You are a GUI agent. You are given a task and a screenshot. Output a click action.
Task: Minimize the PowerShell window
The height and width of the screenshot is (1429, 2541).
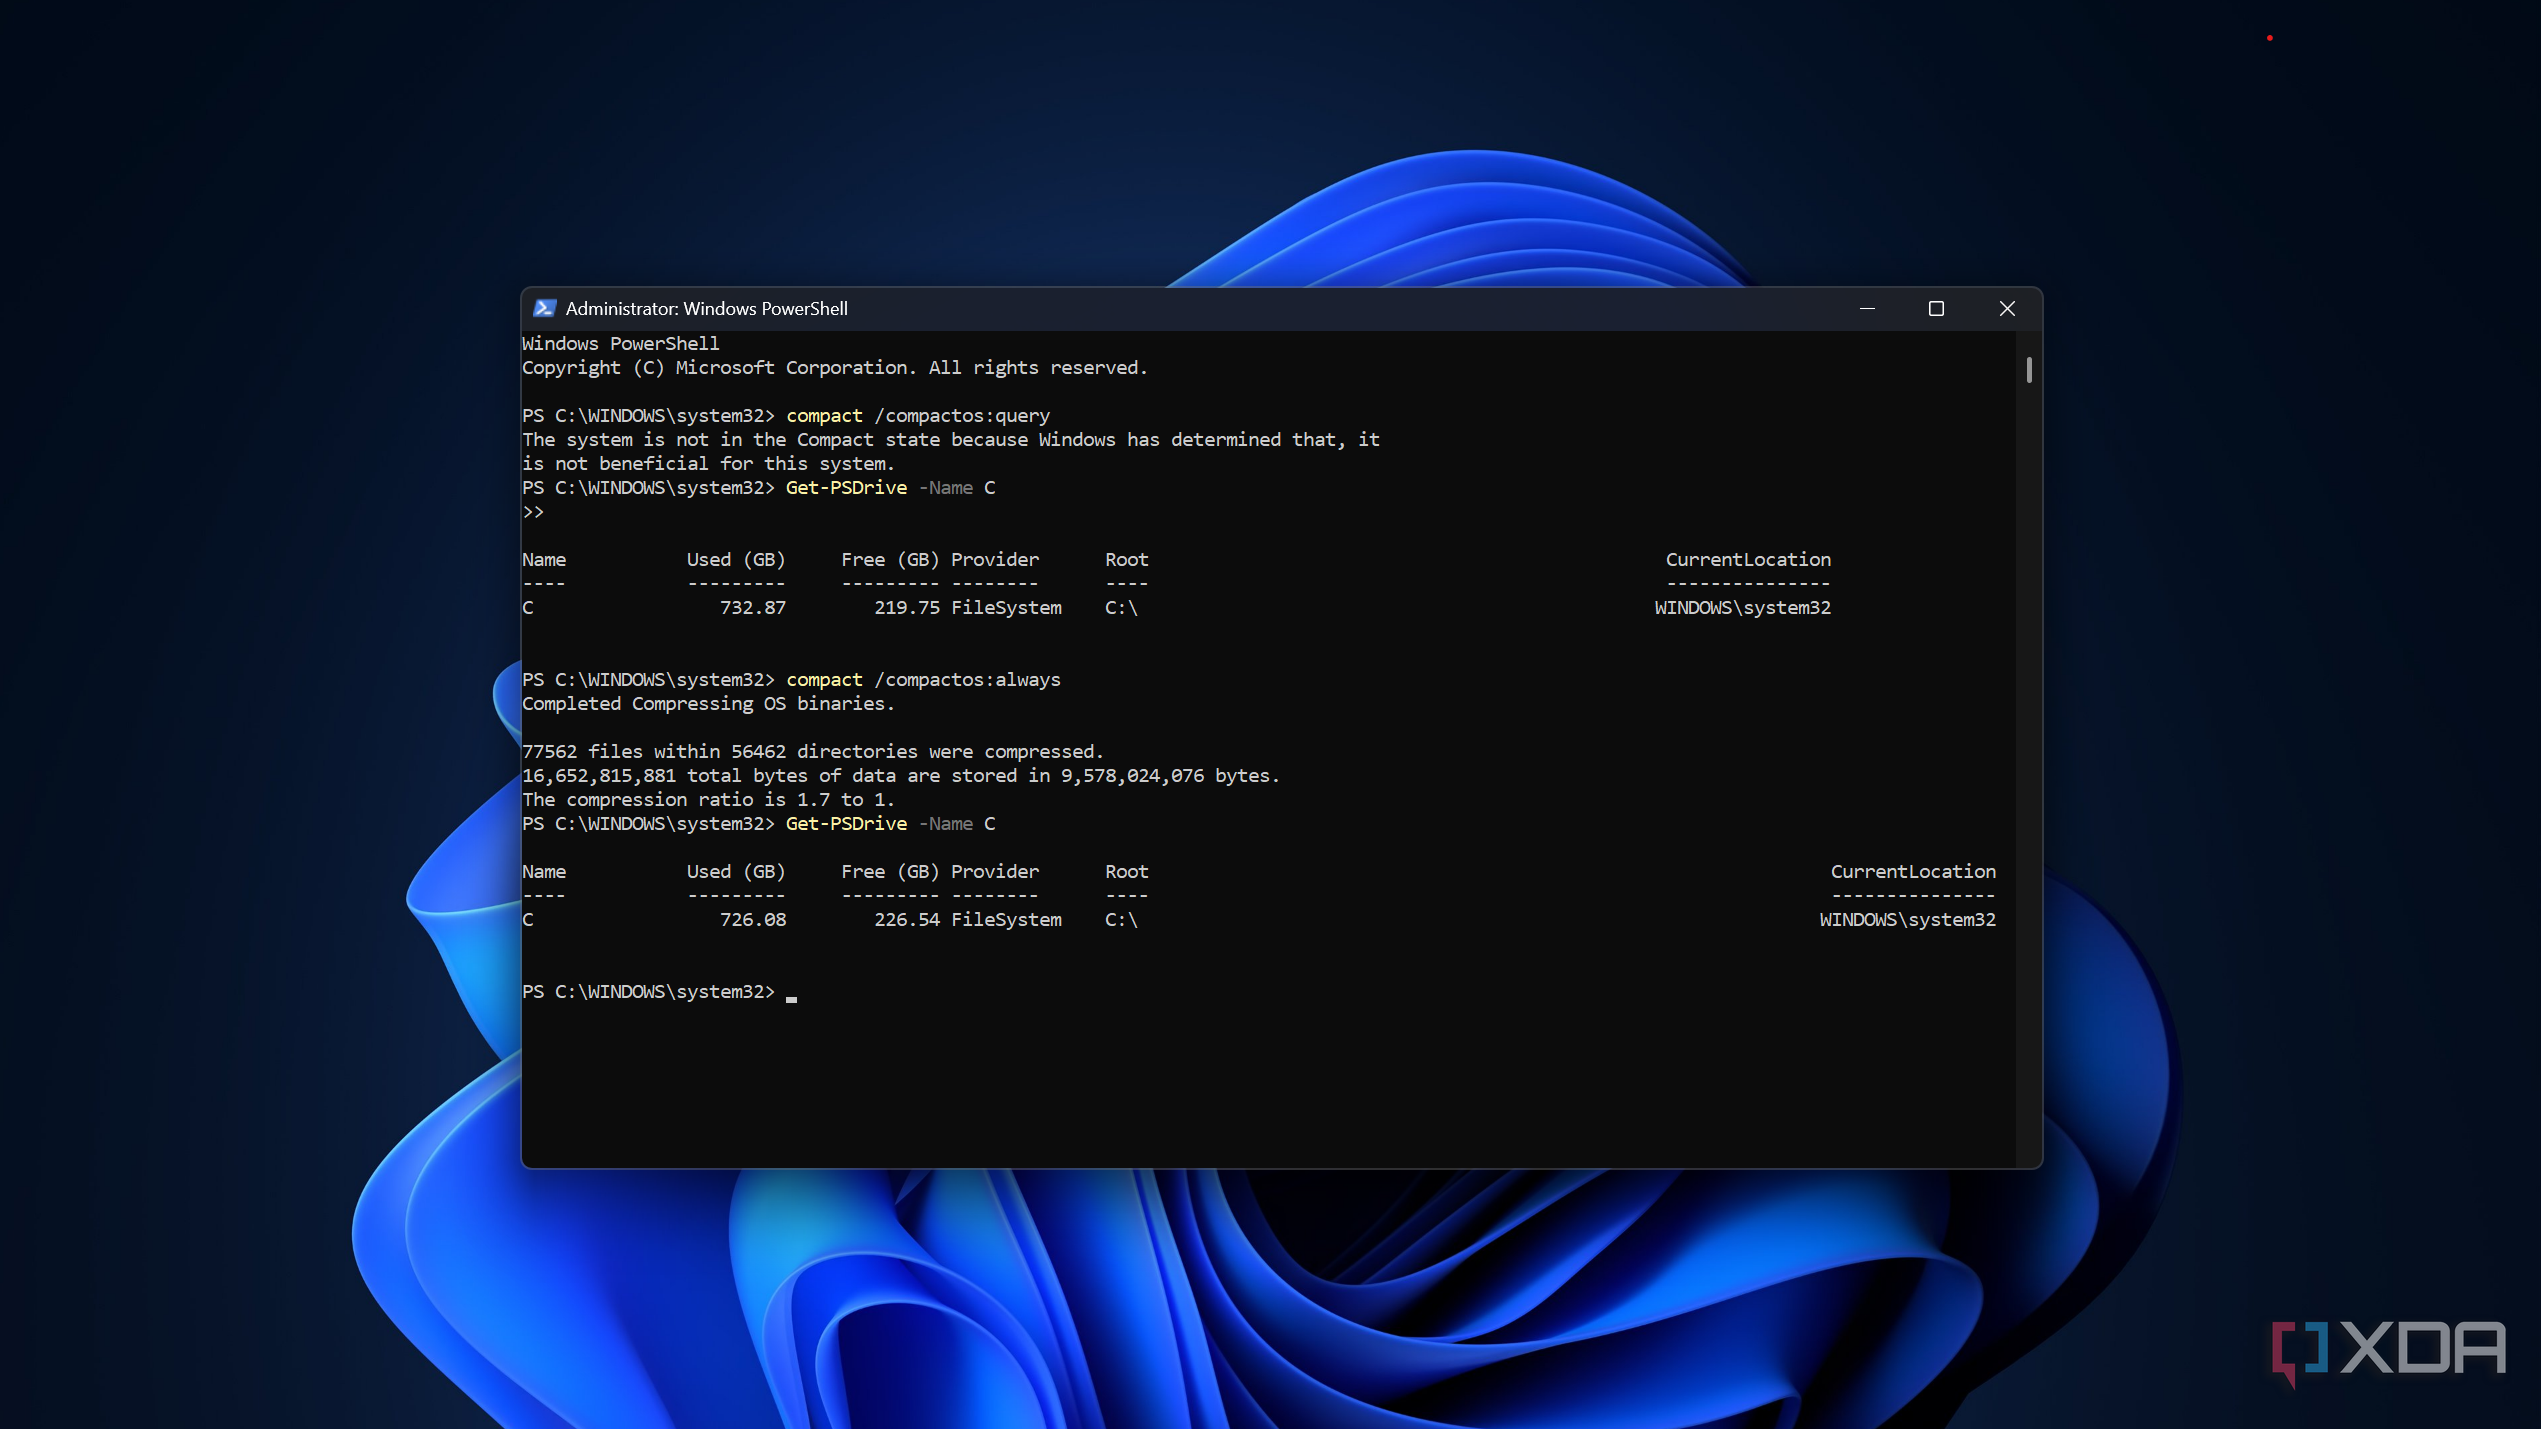[x=1867, y=308]
